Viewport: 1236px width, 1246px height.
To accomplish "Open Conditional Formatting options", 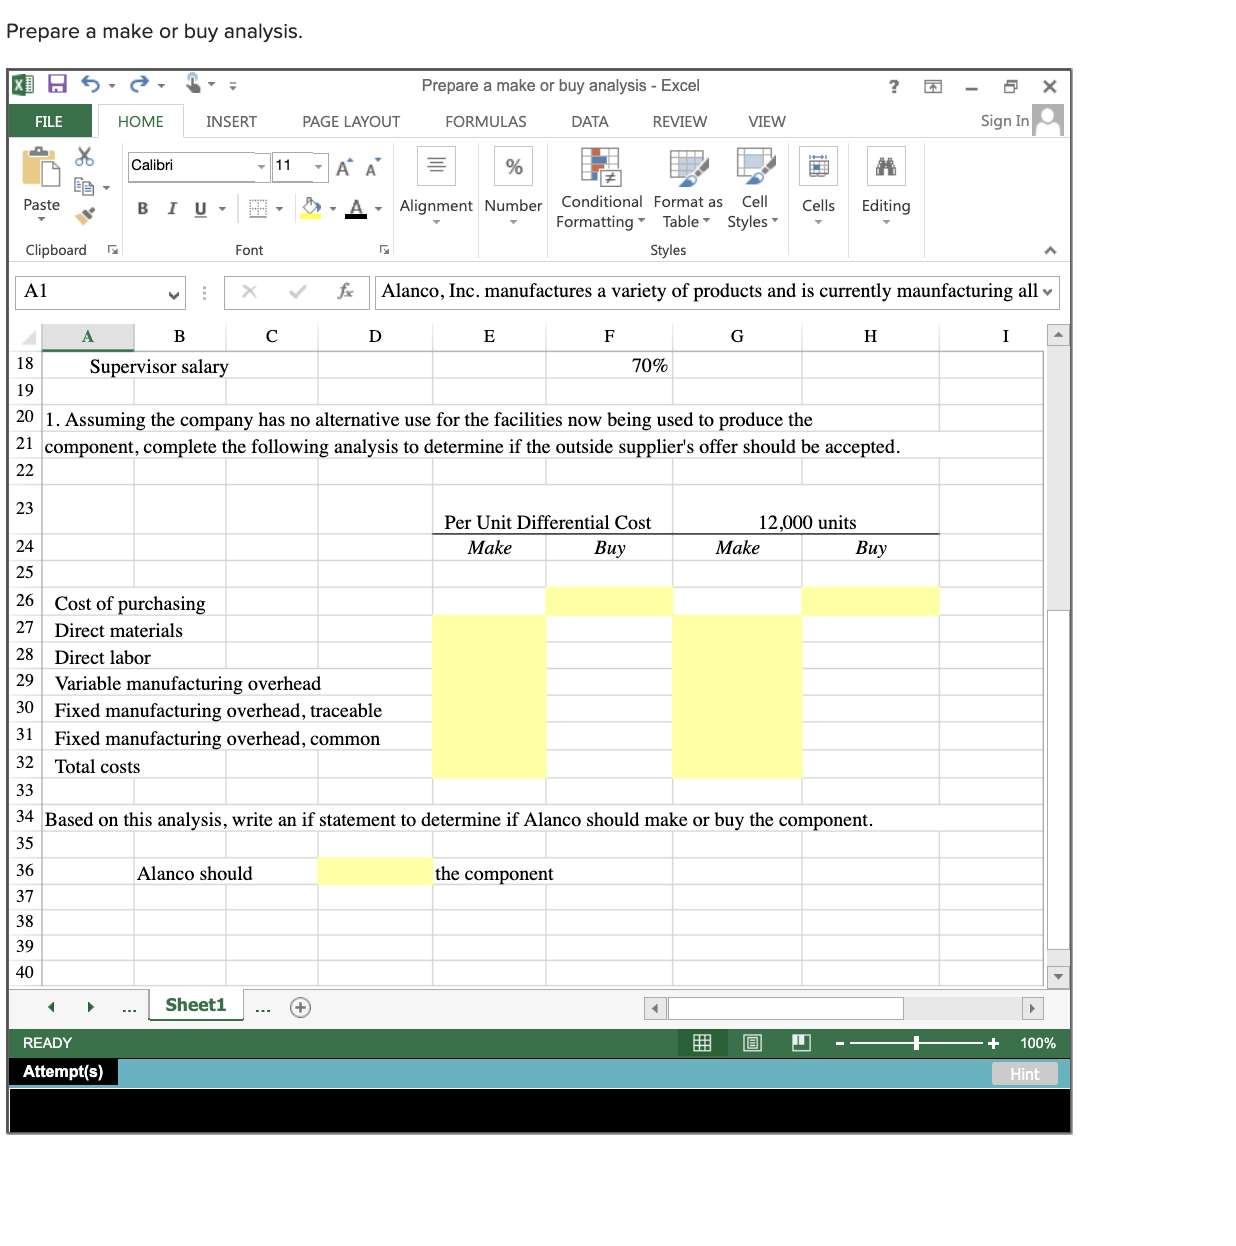I will (600, 190).
